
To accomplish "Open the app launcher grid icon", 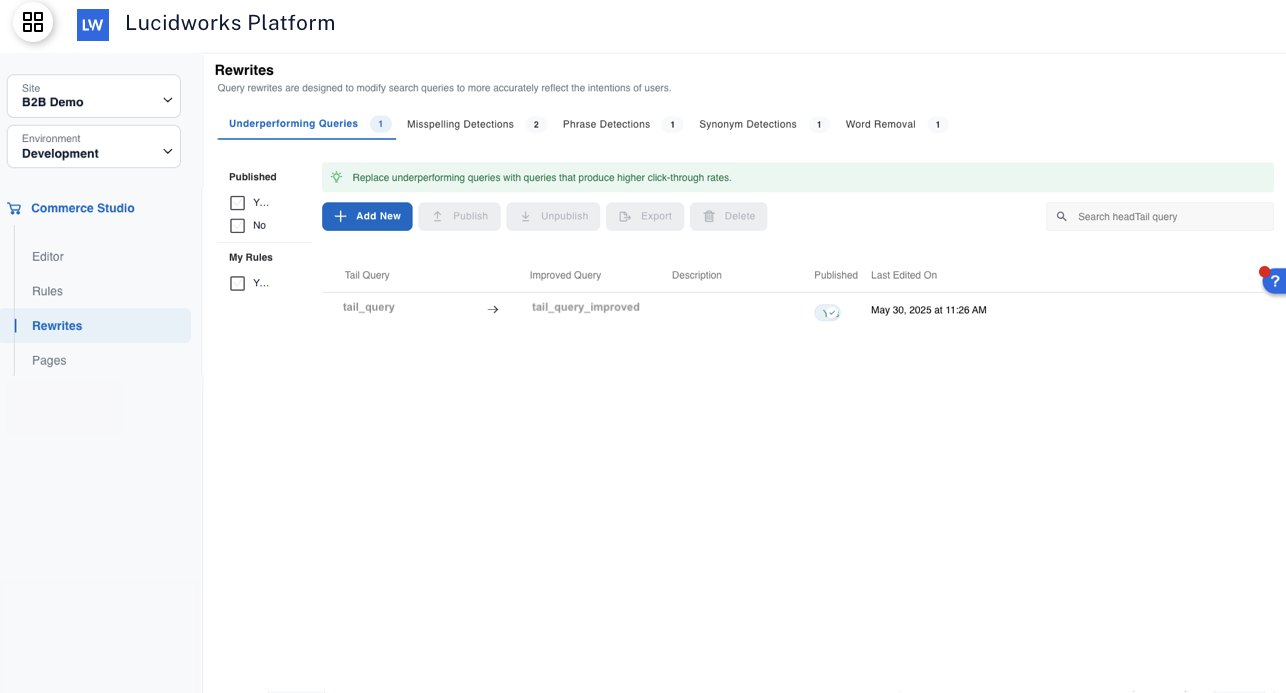I will tap(33, 22).
